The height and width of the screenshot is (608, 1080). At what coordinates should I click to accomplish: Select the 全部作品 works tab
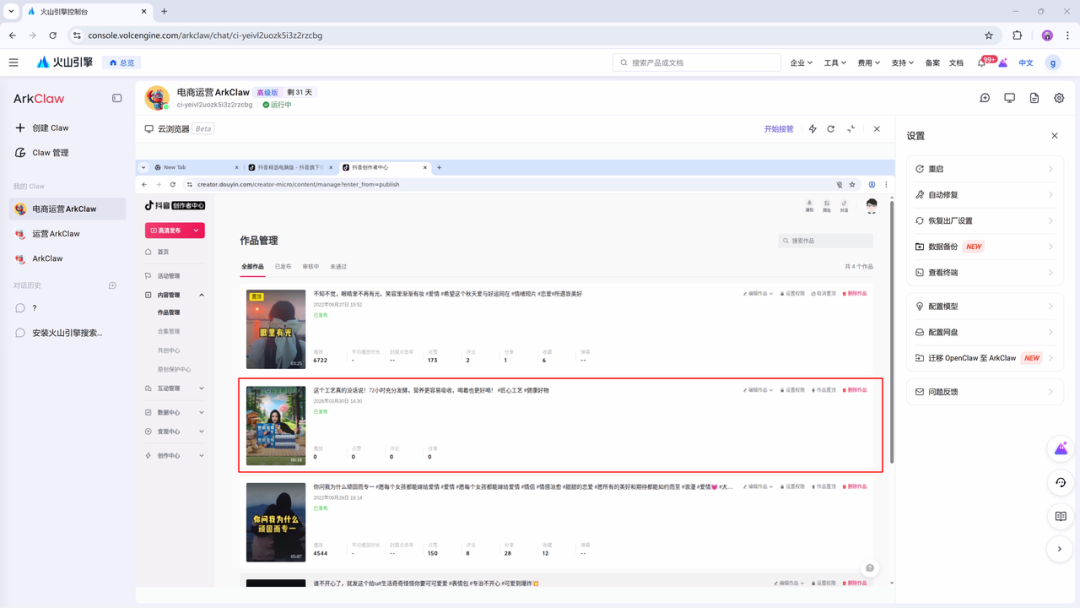tap(252, 266)
